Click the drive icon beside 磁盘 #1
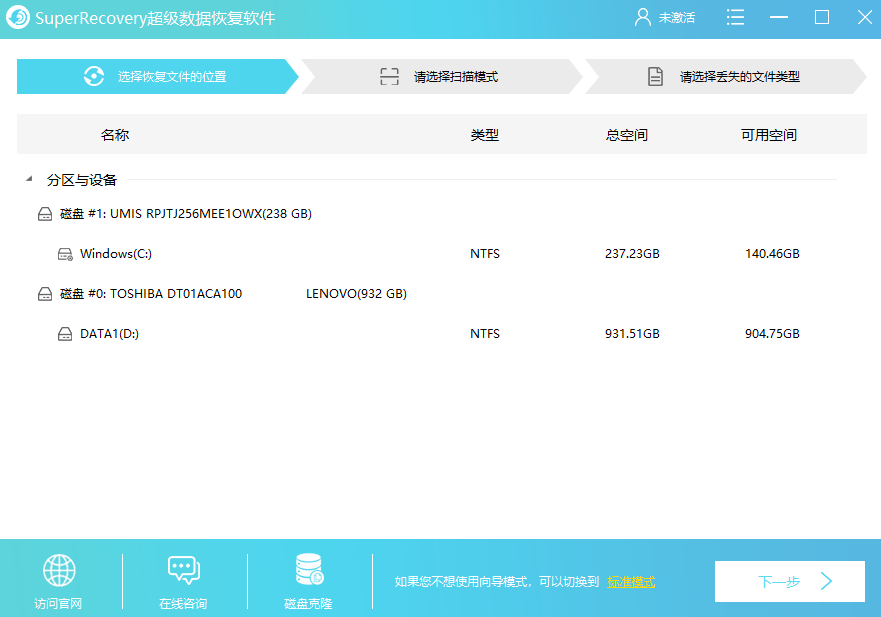881x617 pixels. pos(45,213)
